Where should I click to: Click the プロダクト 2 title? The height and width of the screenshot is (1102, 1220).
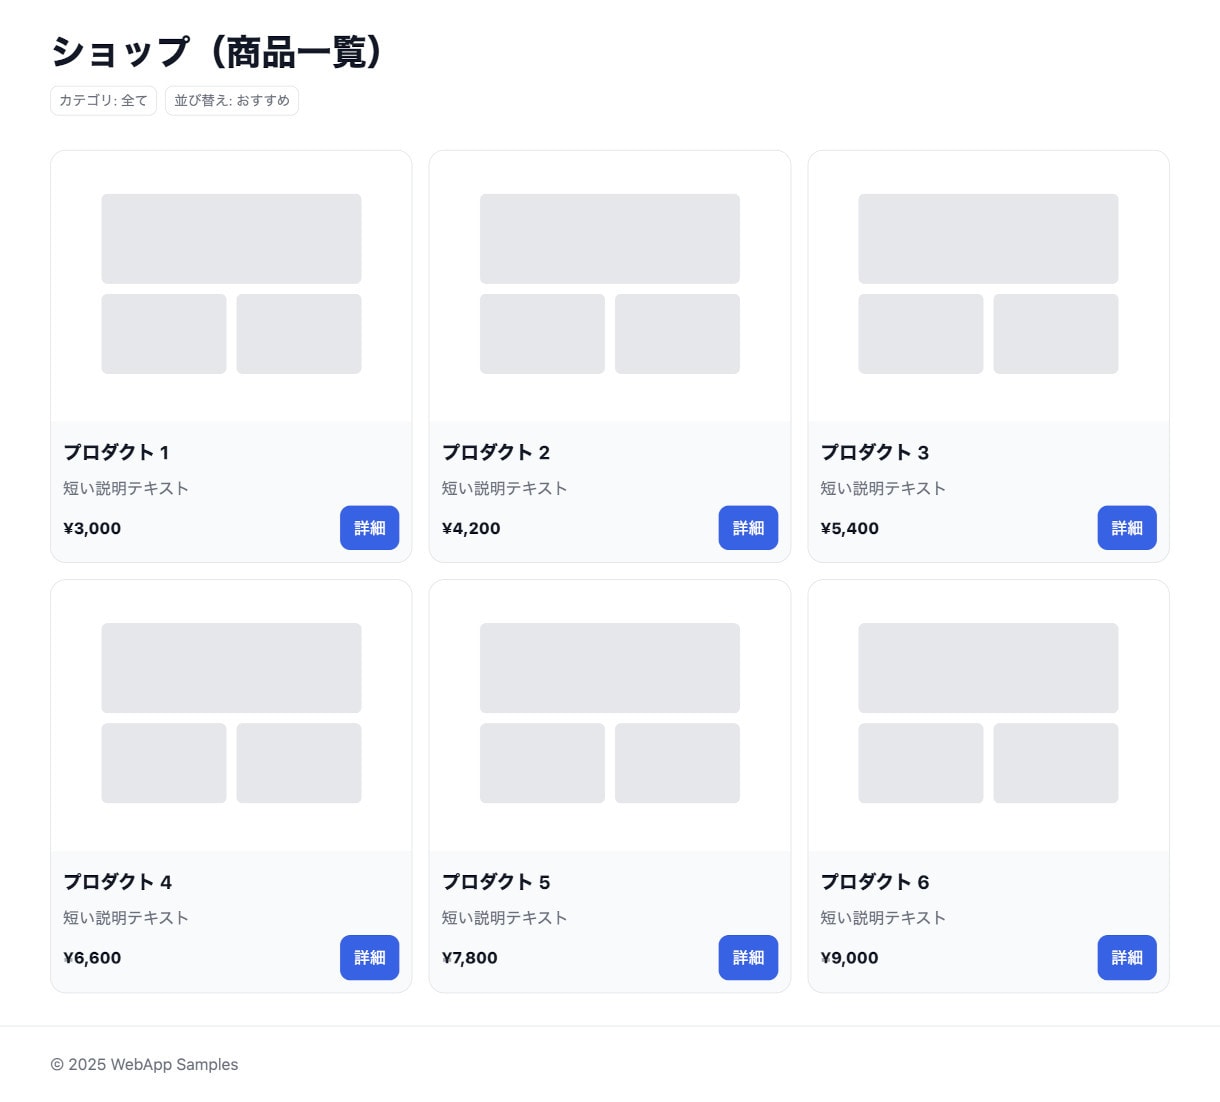pyautogui.click(x=496, y=452)
